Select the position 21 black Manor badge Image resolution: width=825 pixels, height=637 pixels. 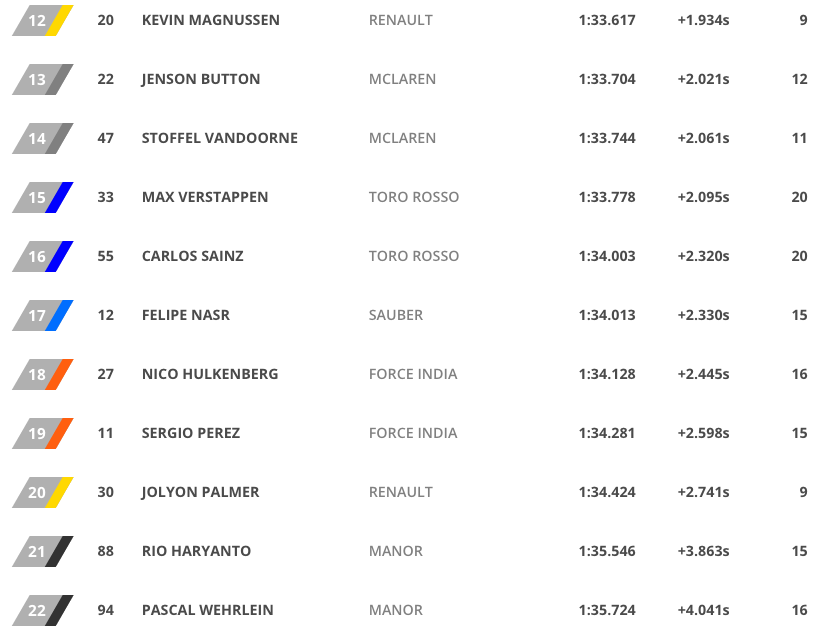point(43,551)
